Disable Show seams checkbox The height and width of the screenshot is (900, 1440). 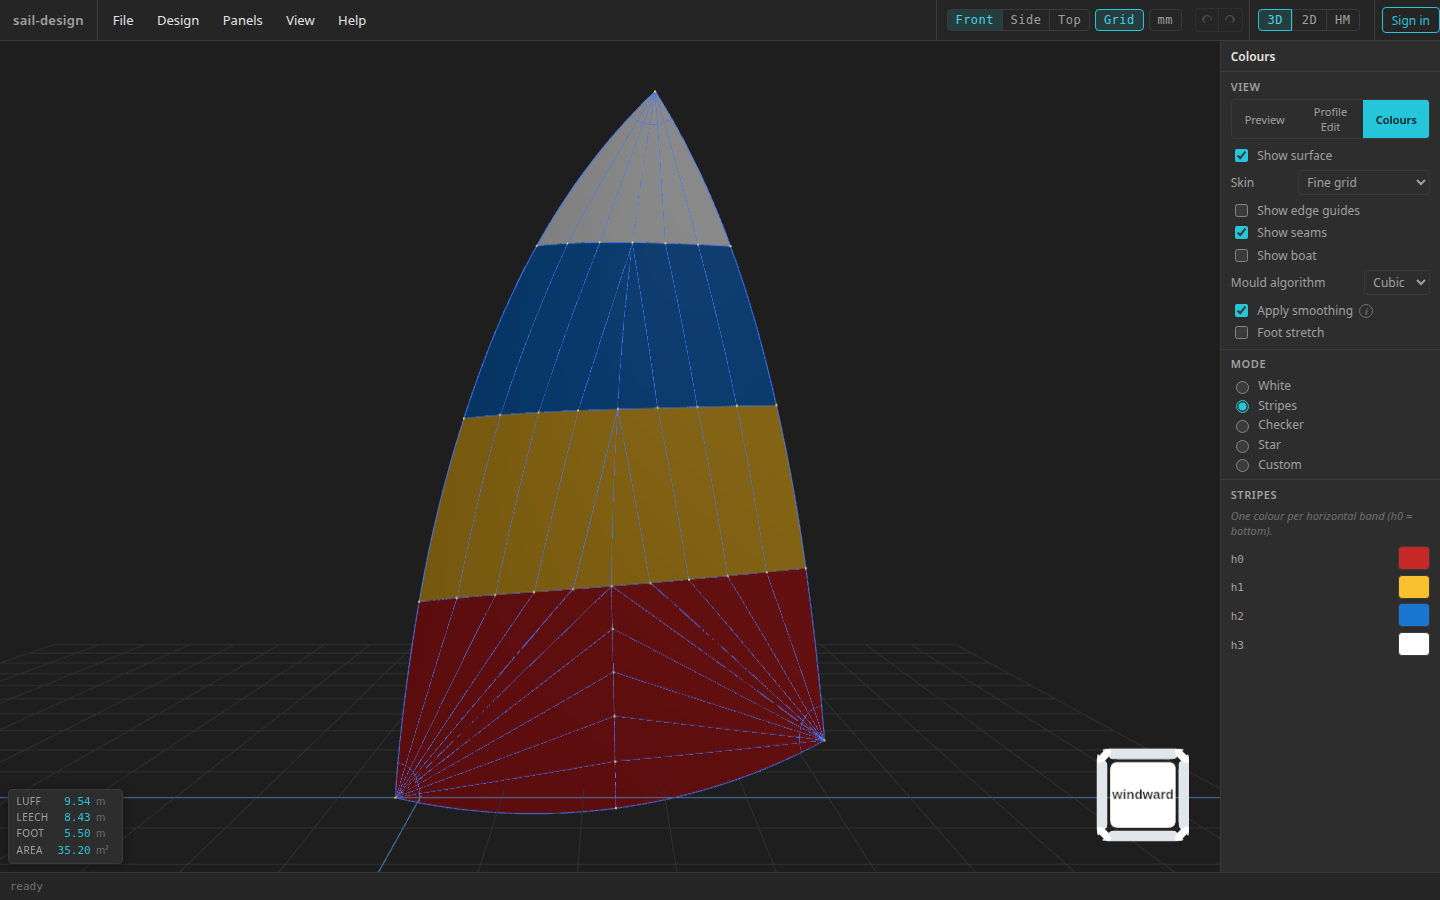point(1241,233)
